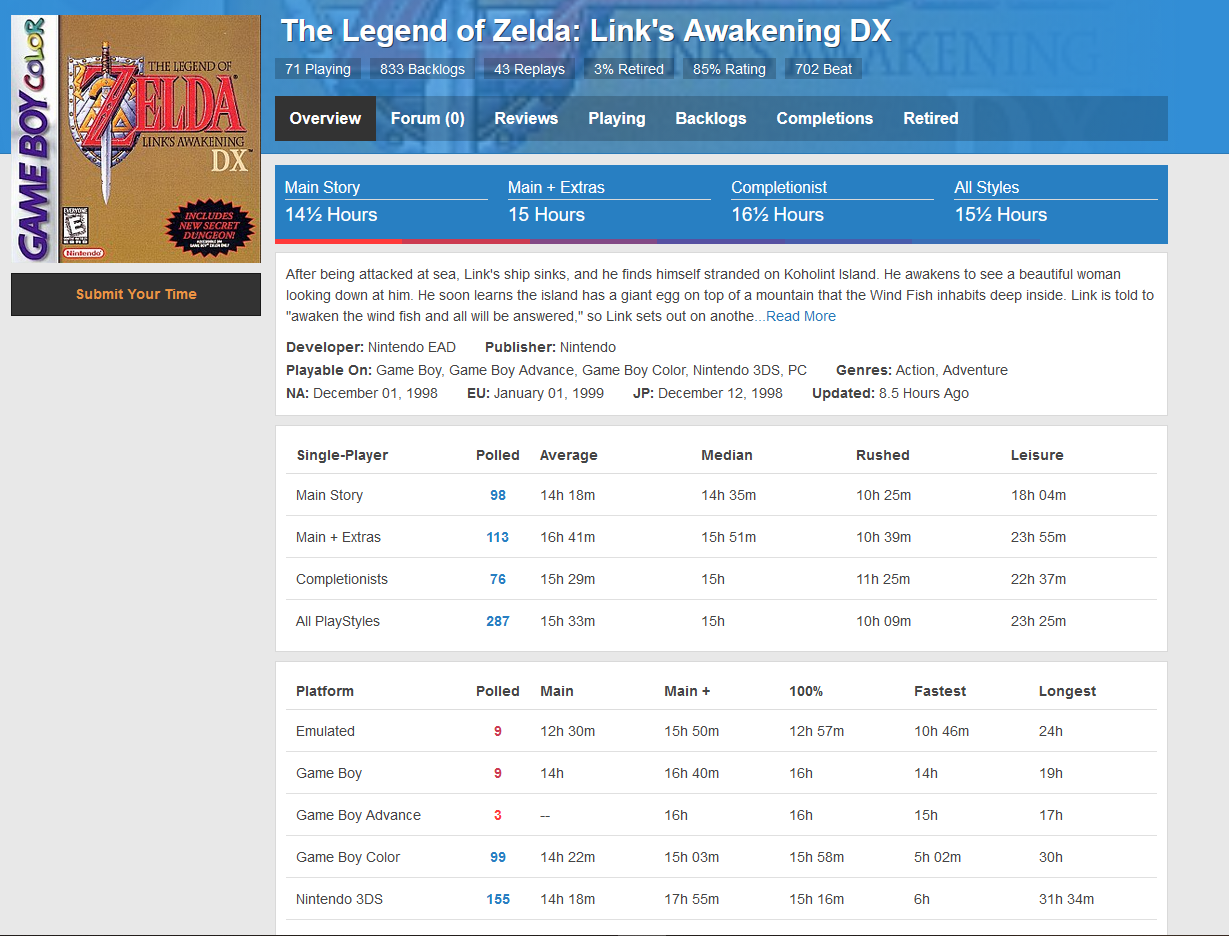This screenshot has width=1229, height=936.
Task: Switch to the Playing tab
Action: pos(617,118)
